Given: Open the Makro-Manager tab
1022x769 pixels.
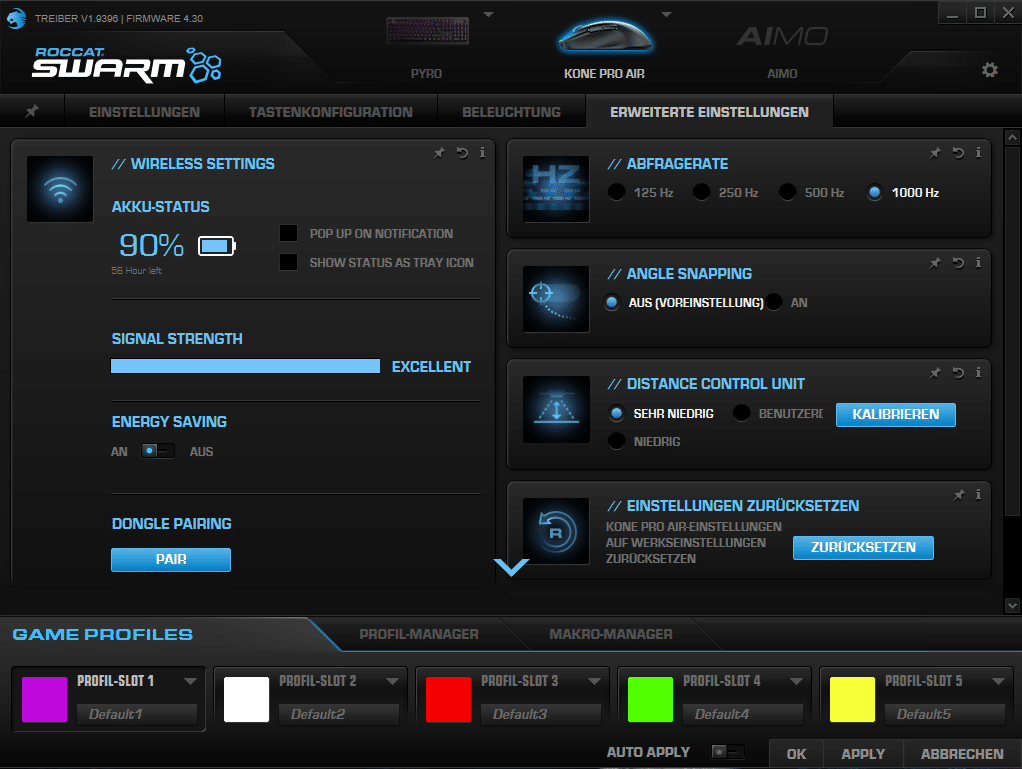Looking at the screenshot, I should [x=610, y=634].
